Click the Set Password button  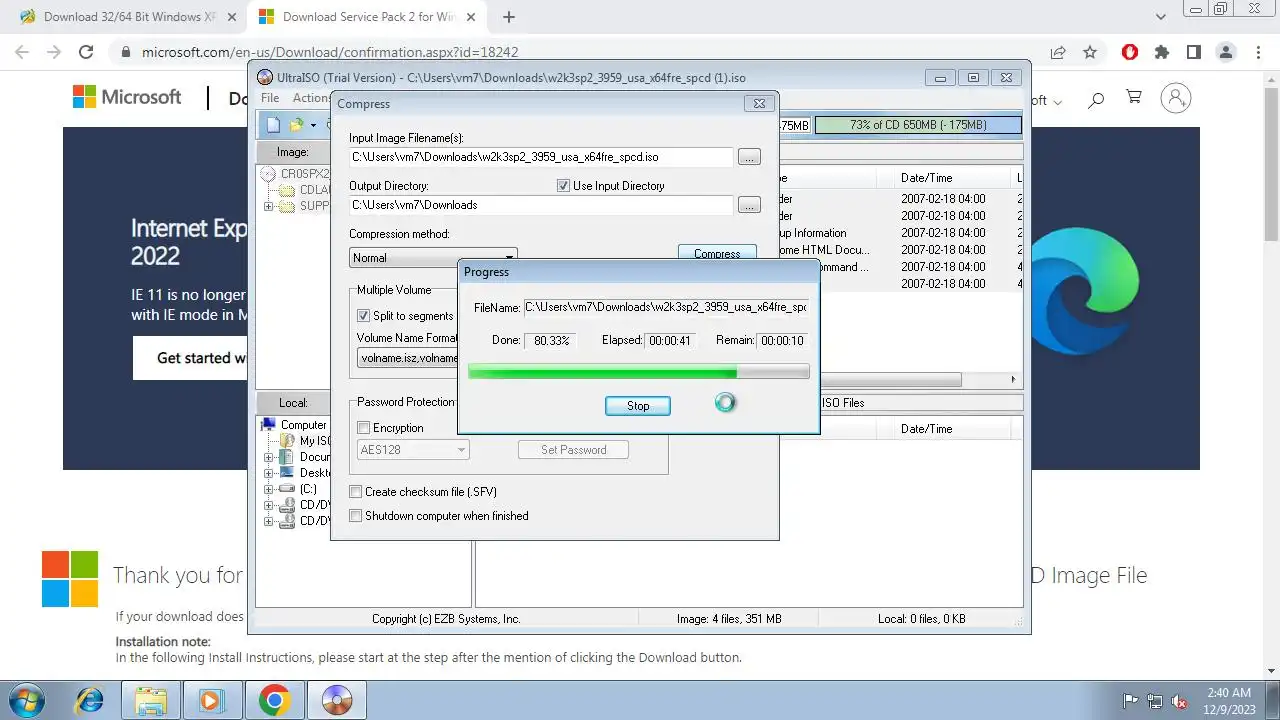coord(573,450)
